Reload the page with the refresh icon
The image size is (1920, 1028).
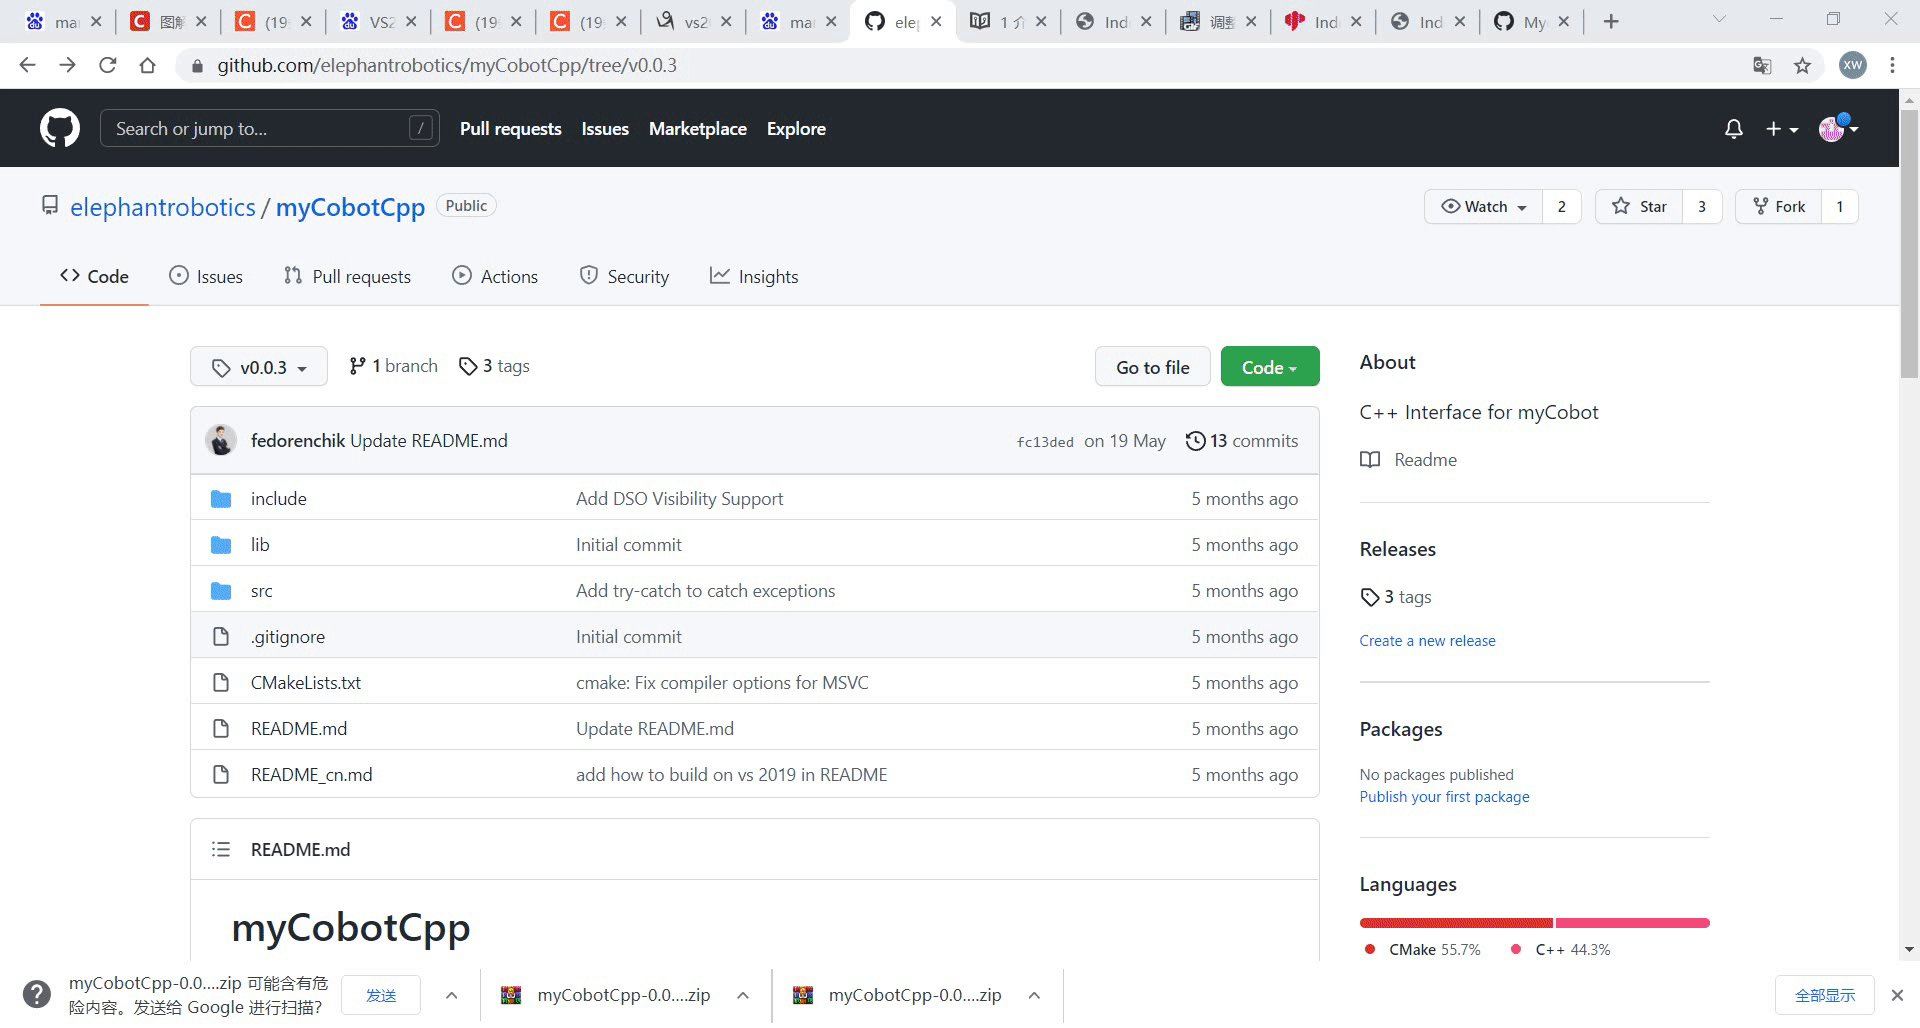107,66
